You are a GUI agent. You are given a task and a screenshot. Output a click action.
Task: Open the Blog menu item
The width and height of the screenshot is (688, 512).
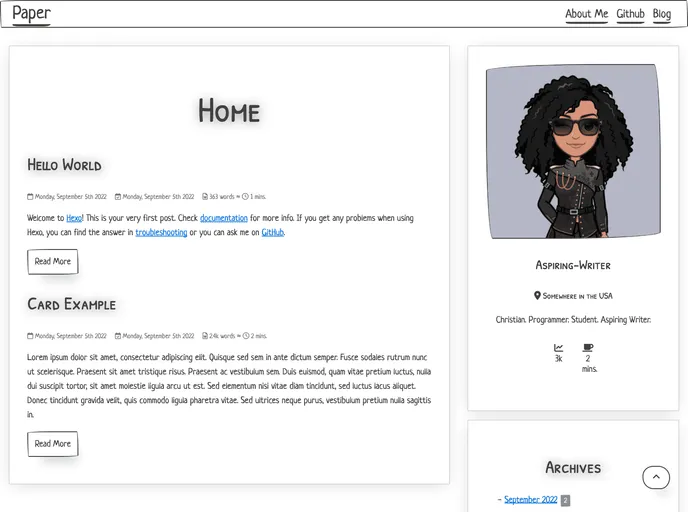click(x=661, y=14)
